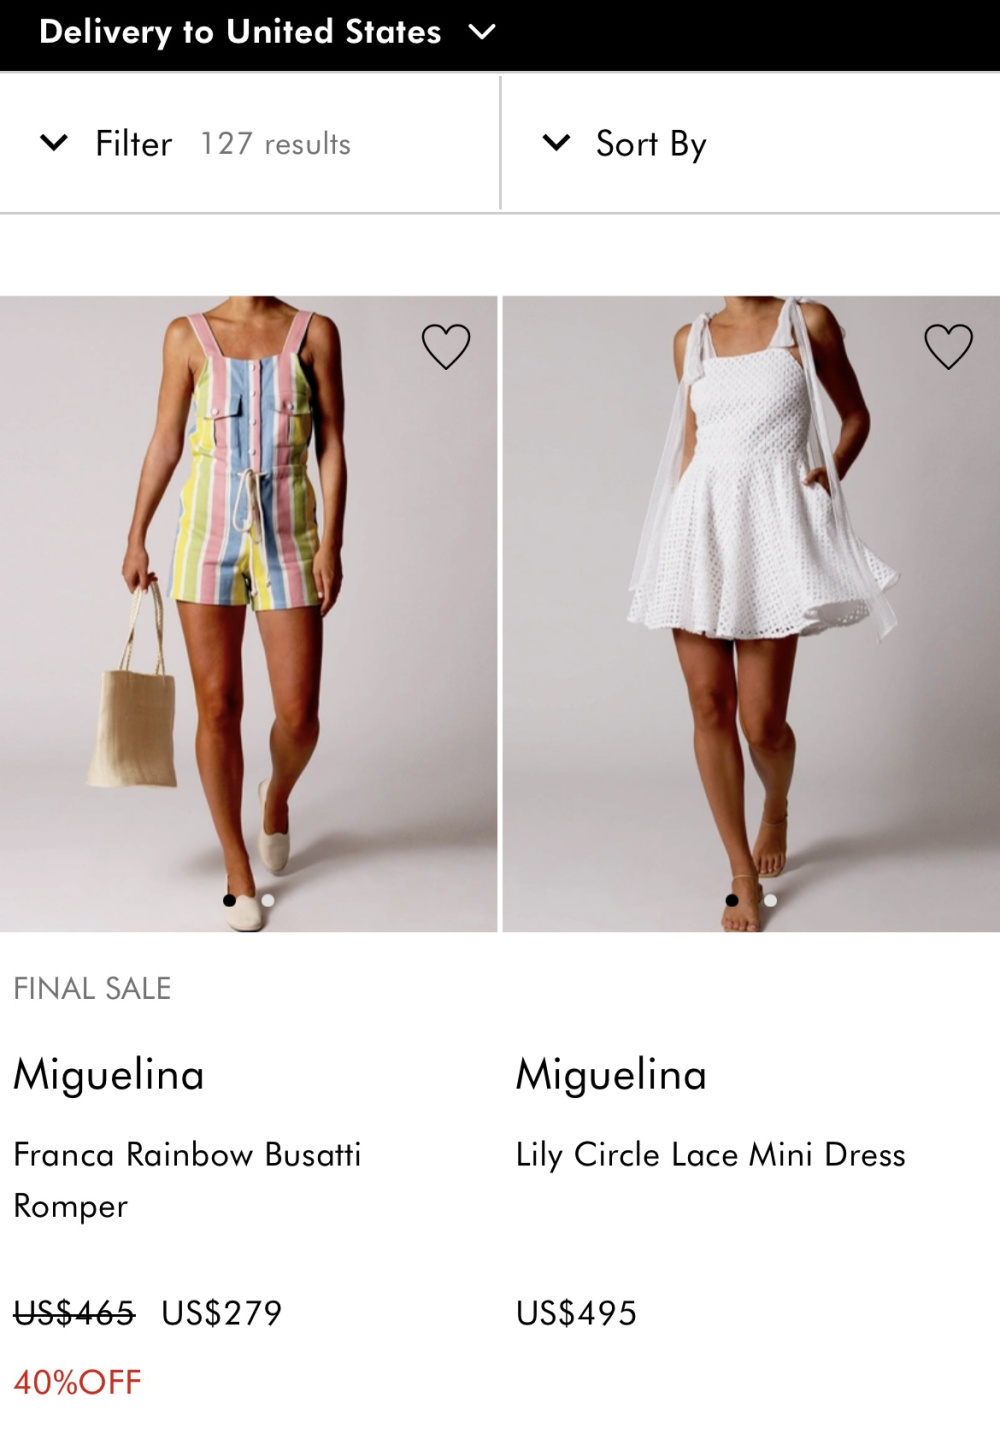View the second image dot of the white dress
The width and height of the screenshot is (1000, 1439).
coord(770,901)
